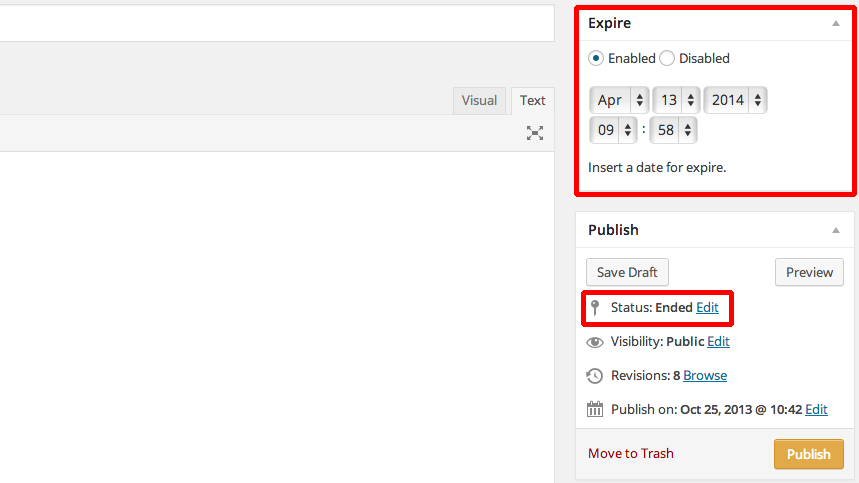859x483 pixels.
Task: Click the Save Draft button
Action: click(627, 272)
